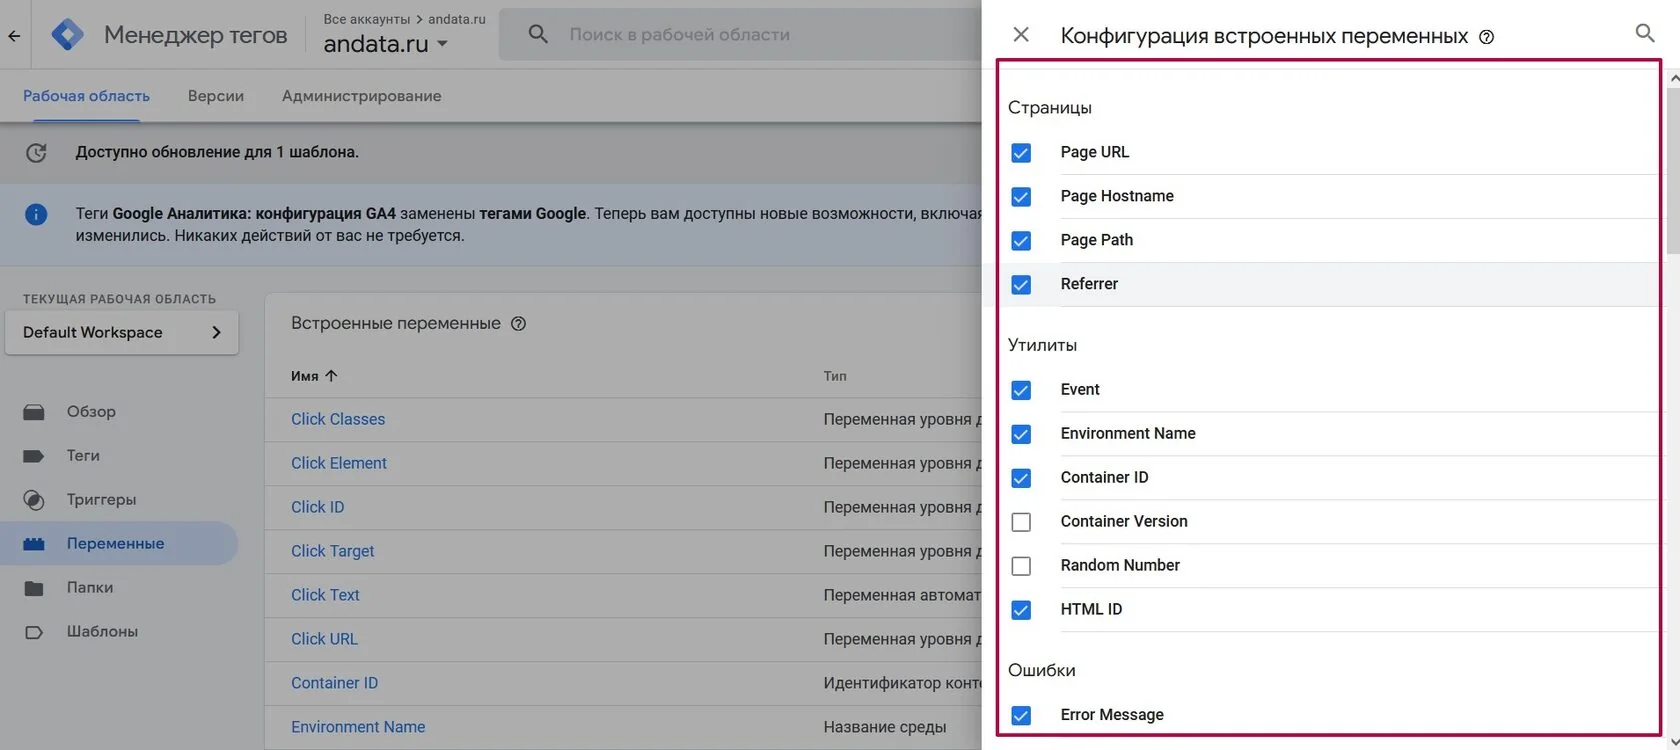
Task: Sort by the Имя column header
Action: point(305,376)
